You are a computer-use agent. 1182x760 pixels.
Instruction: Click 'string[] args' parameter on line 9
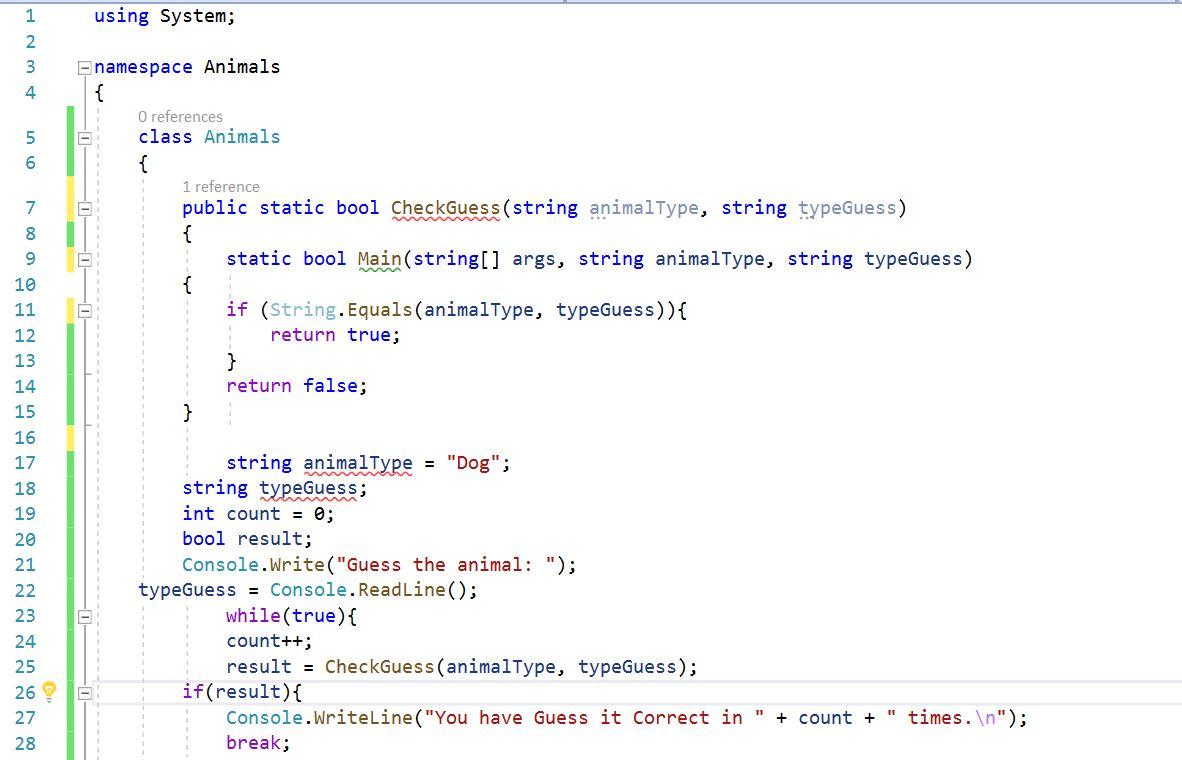484,259
